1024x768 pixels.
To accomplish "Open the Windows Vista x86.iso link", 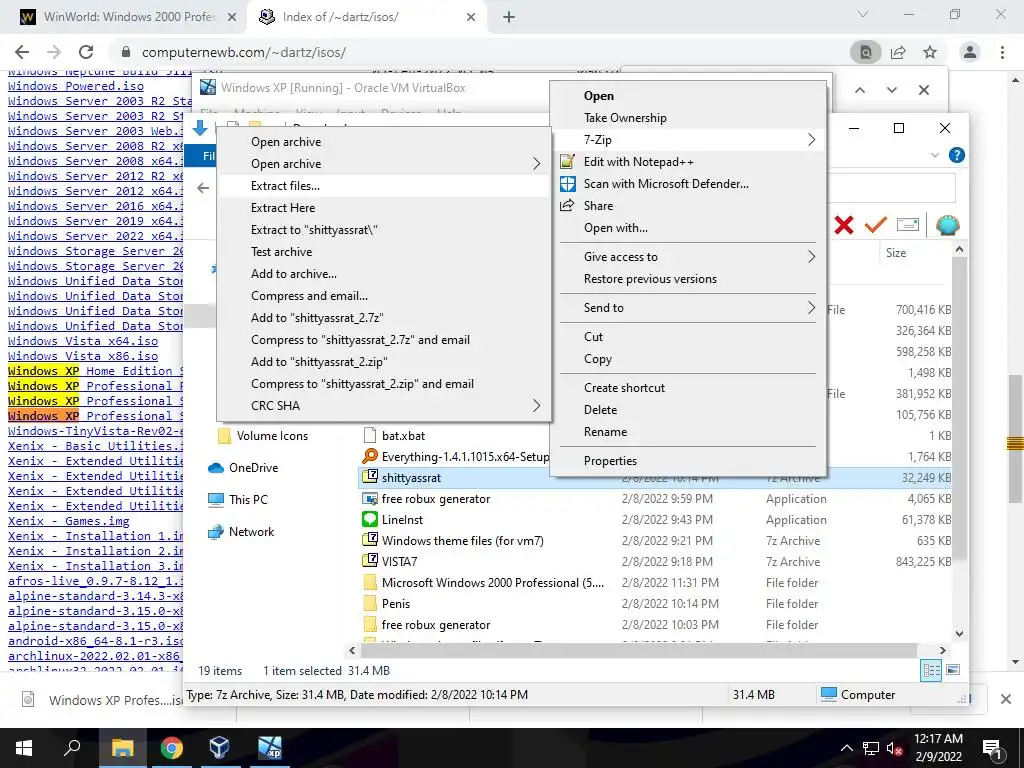I will [x=83, y=356].
